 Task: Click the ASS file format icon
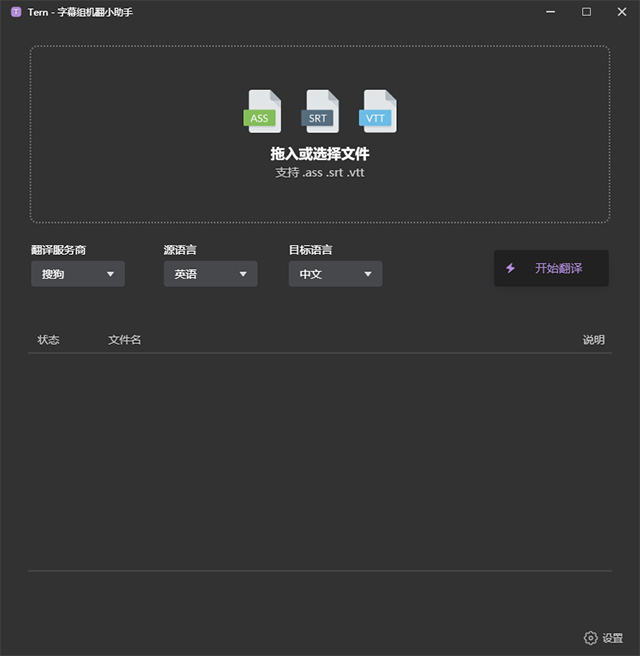point(262,111)
